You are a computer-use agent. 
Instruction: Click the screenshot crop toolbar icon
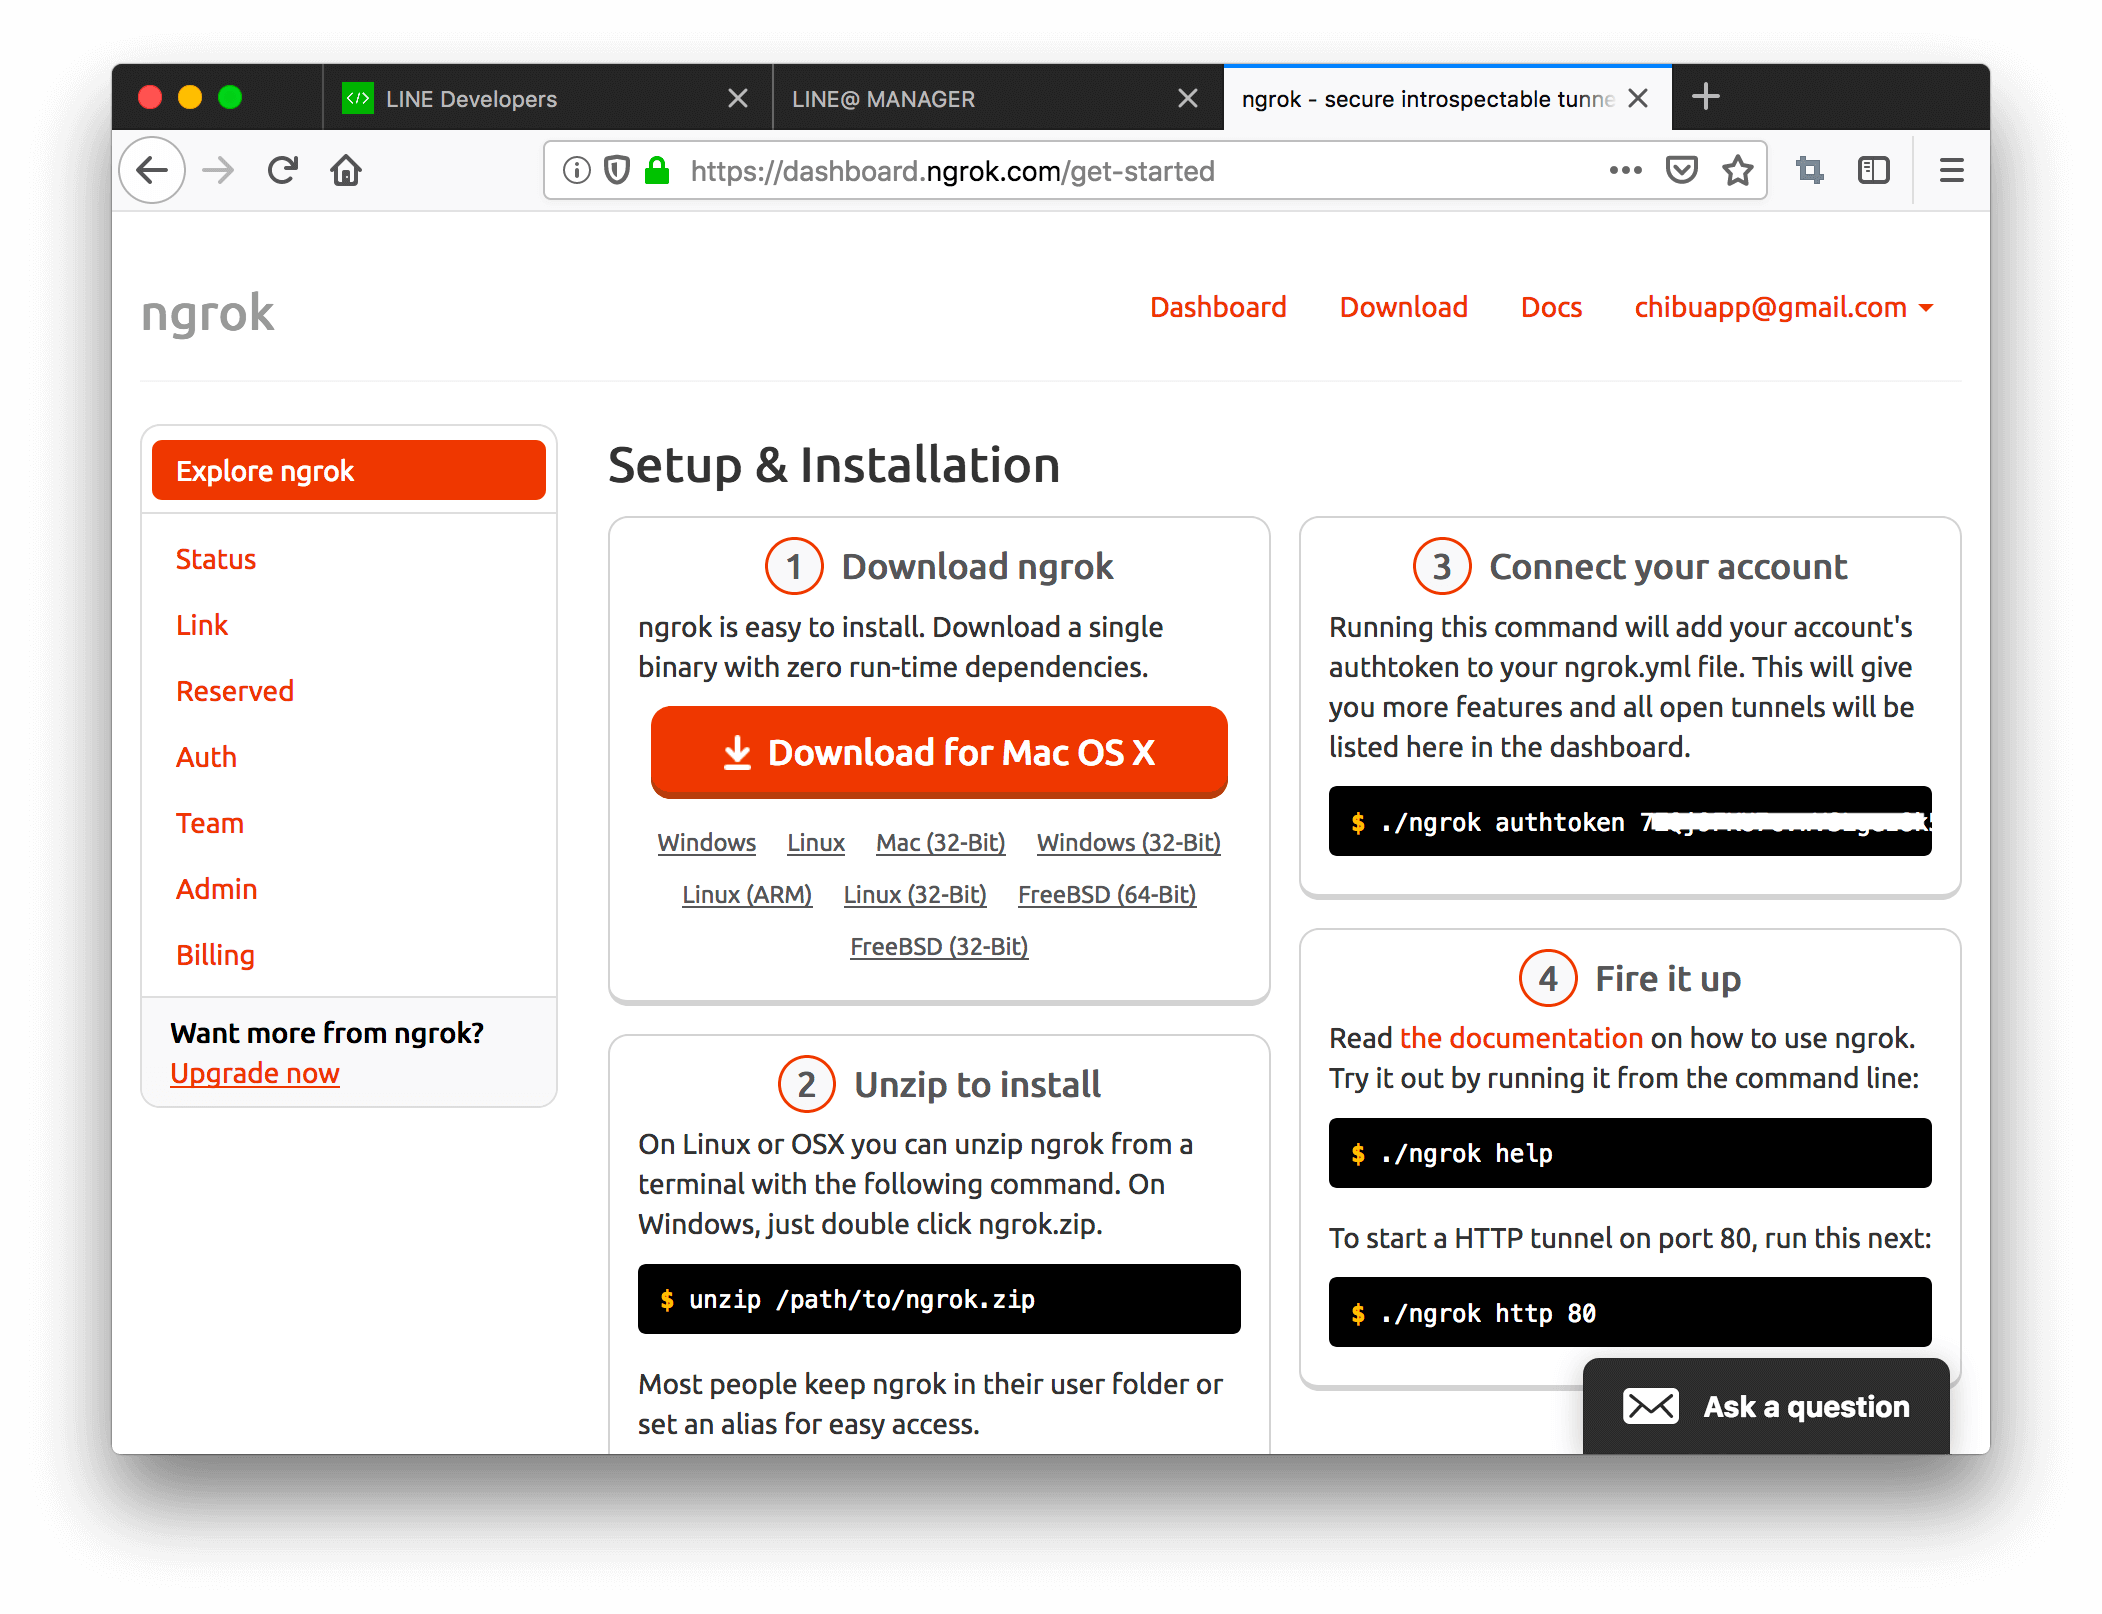tap(1810, 171)
